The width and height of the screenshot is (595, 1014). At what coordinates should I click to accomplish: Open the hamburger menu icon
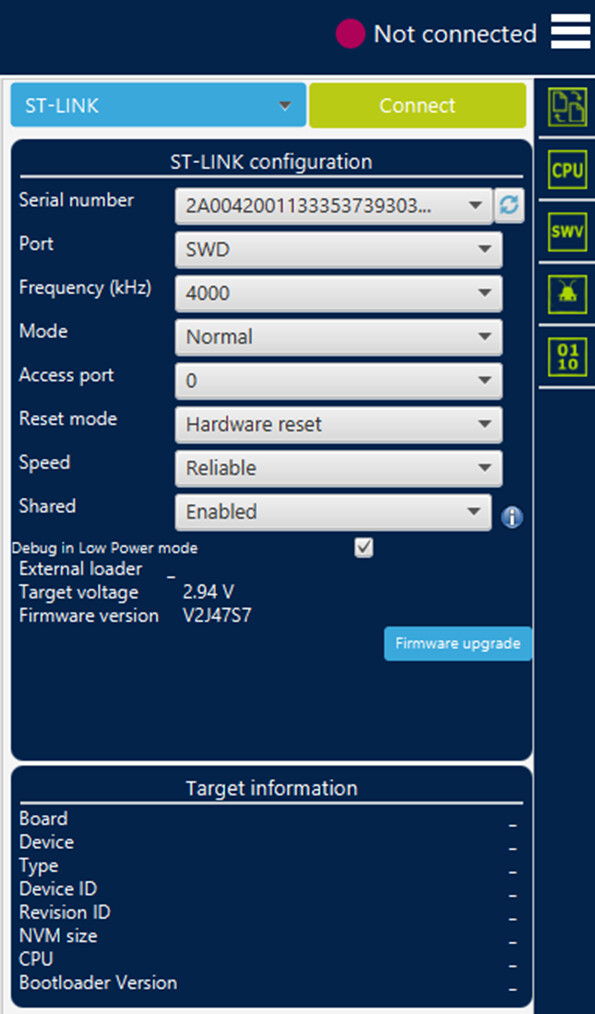point(570,32)
